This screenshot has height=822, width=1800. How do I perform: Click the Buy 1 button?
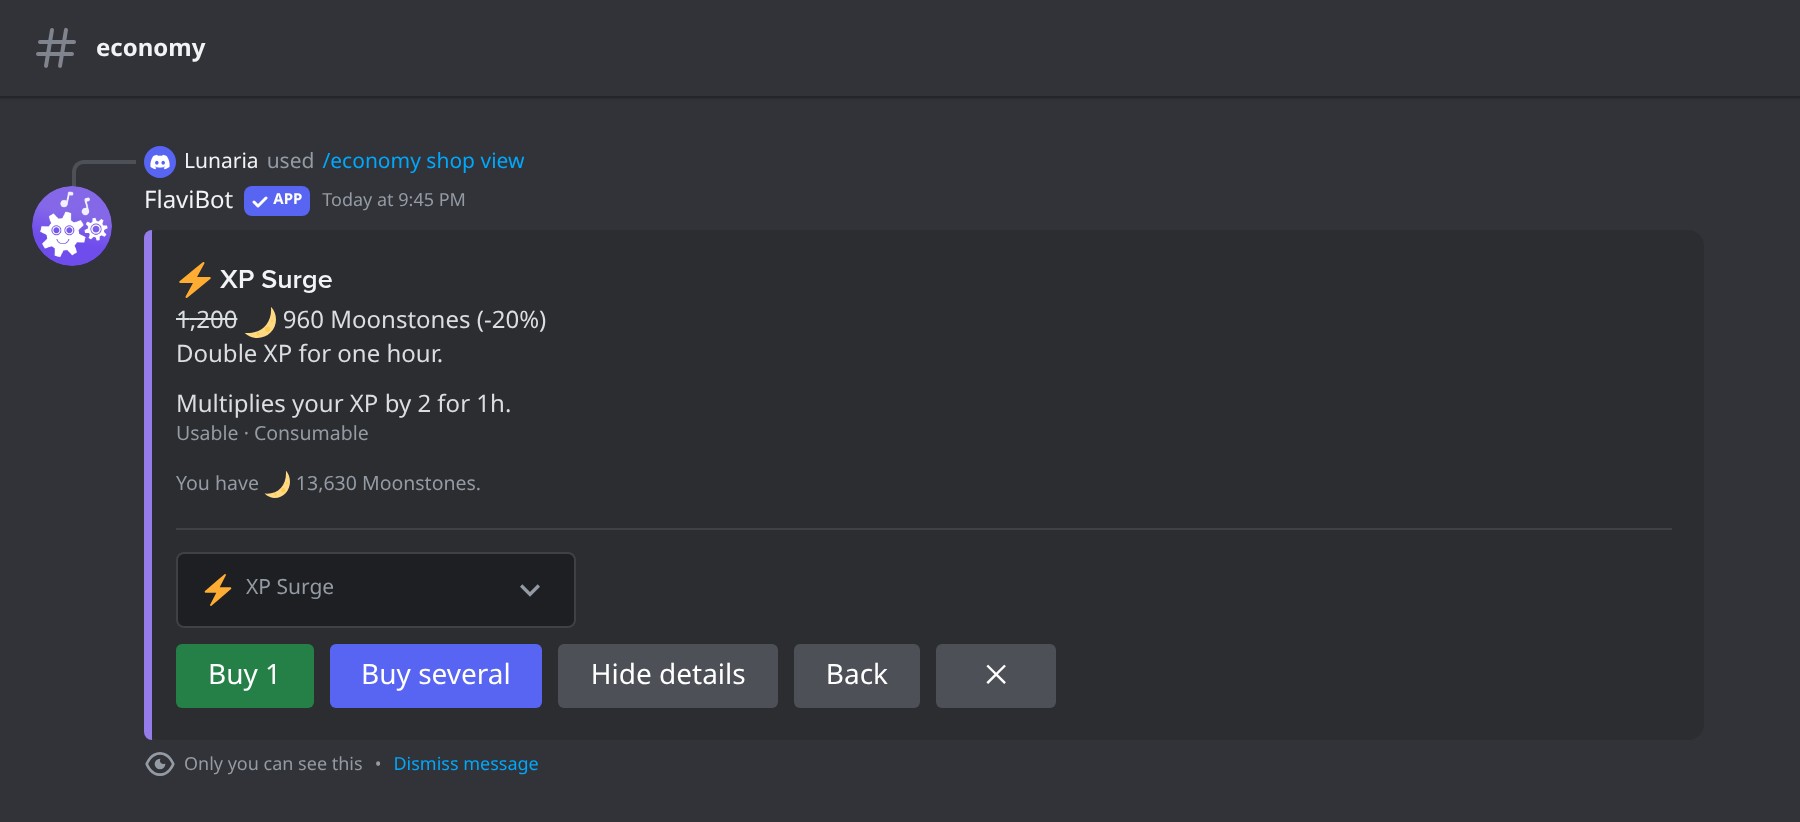(x=245, y=676)
